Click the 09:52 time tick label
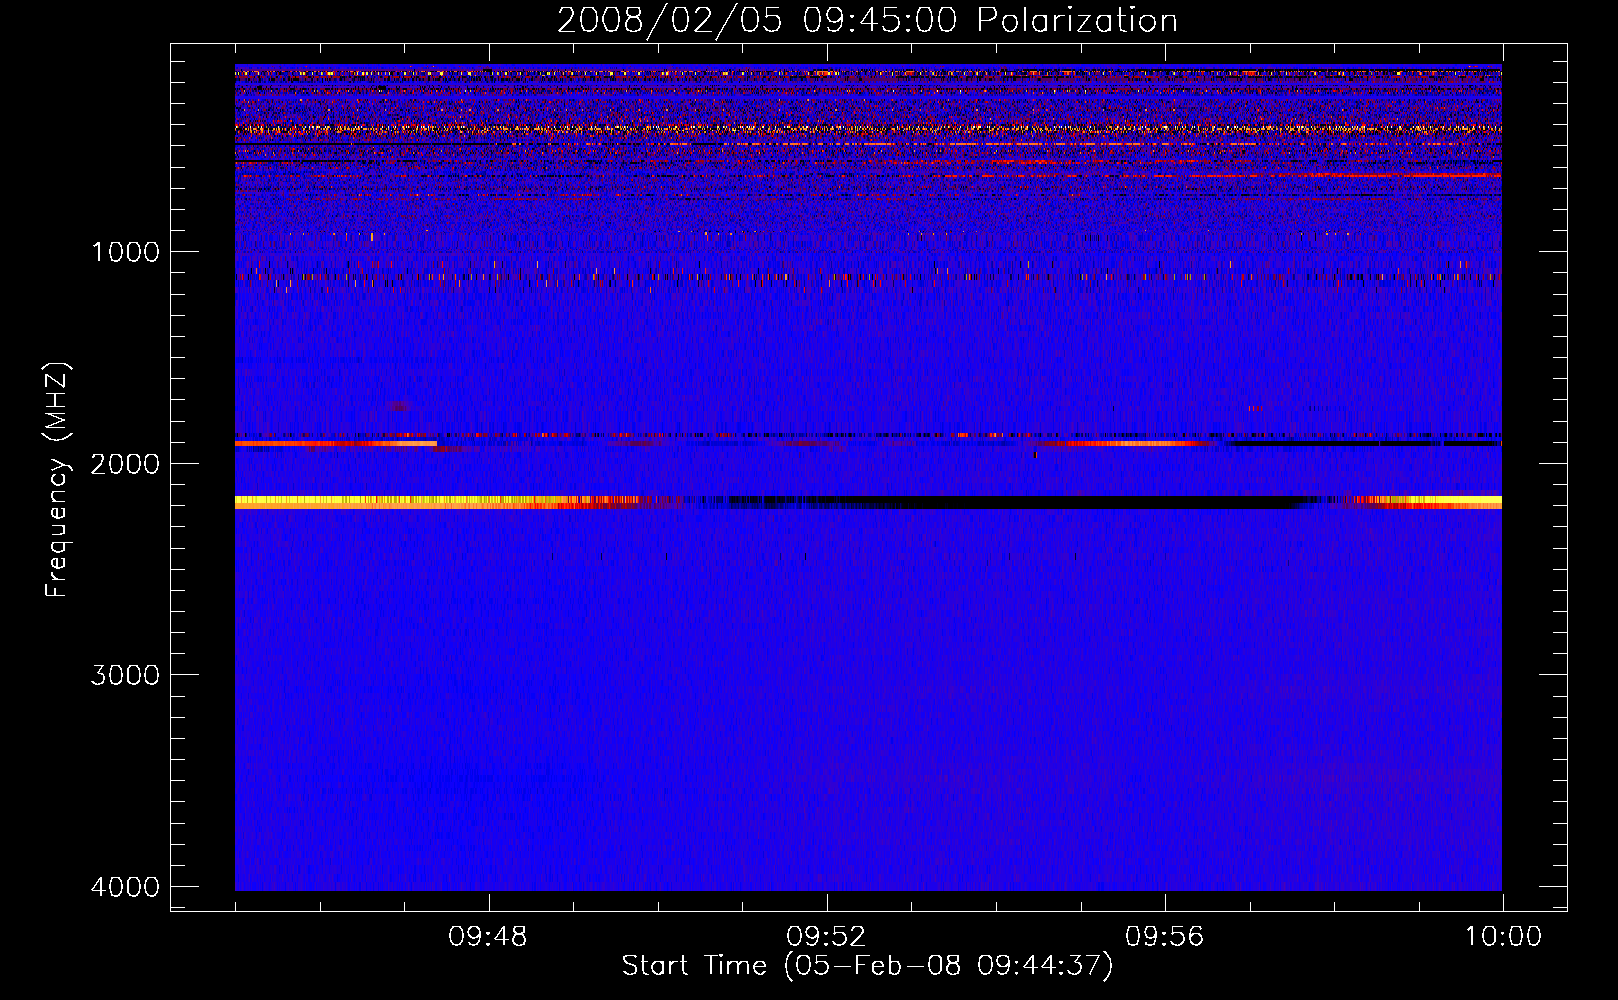Screen dimensions: 1618x1000 tap(826, 937)
